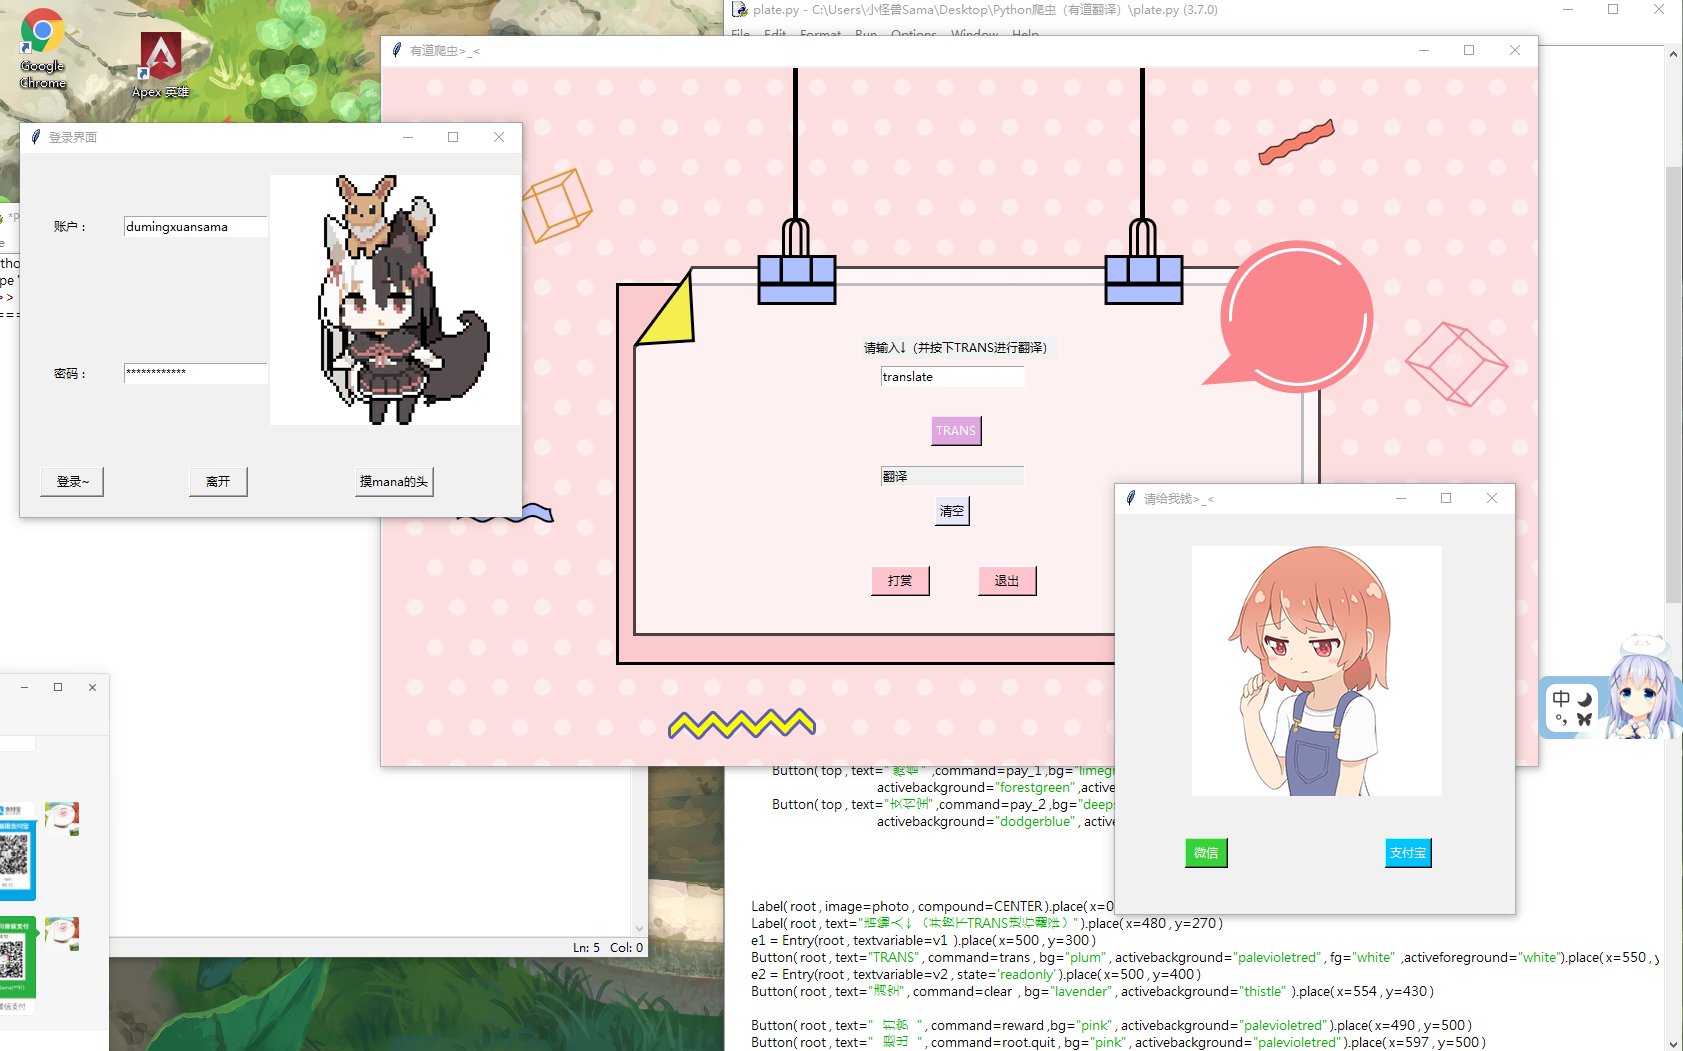Toggle punctuation mode on IME toolbar
Image resolution: width=1683 pixels, height=1051 pixels.
(x=1561, y=719)
